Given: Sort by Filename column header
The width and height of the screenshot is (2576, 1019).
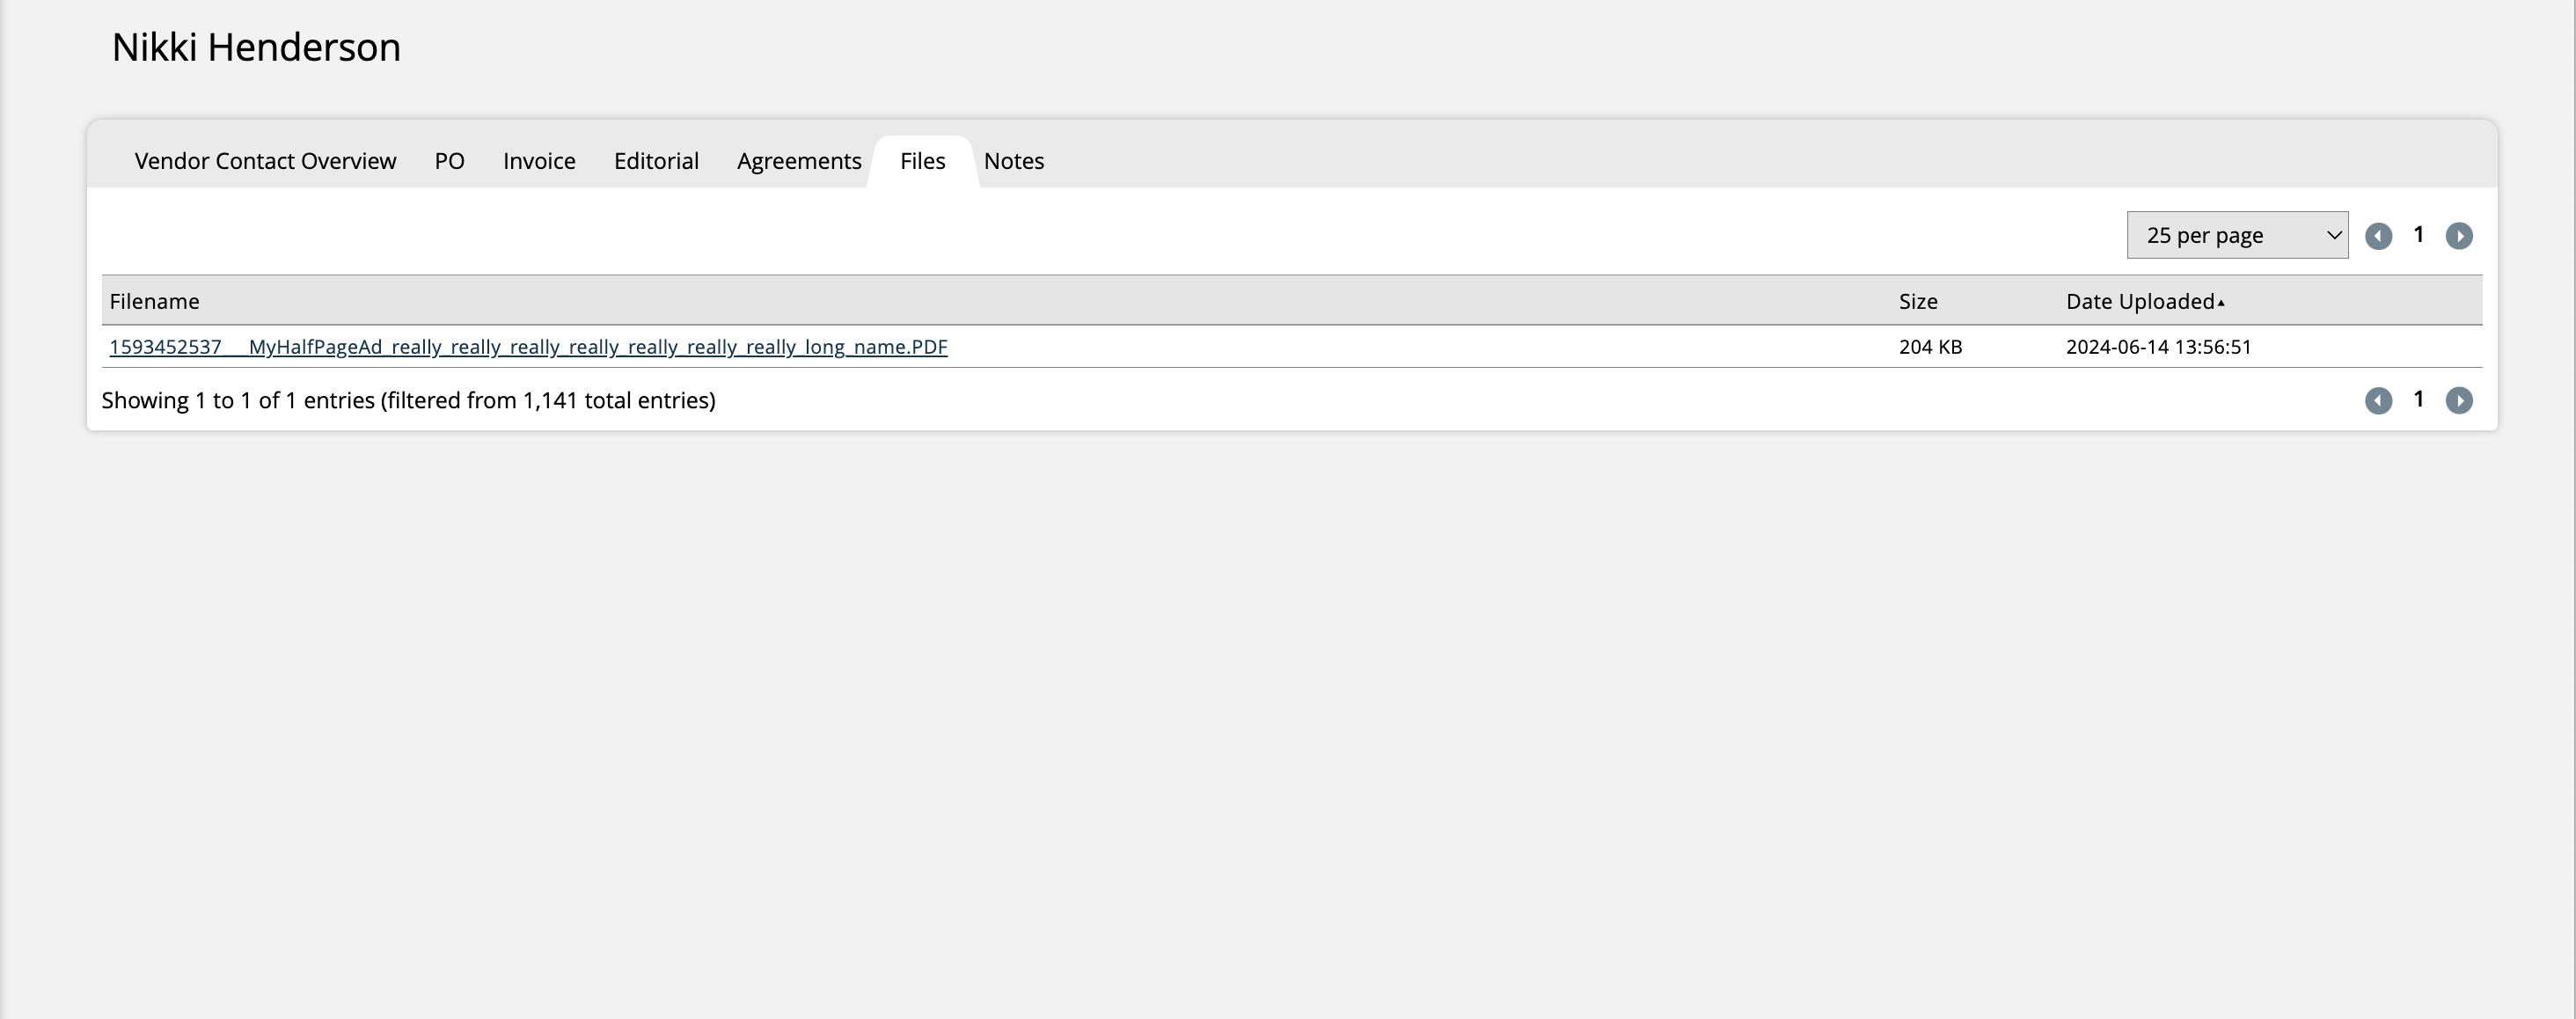Looking at the screenshot, I should click(x=154, y=301).
